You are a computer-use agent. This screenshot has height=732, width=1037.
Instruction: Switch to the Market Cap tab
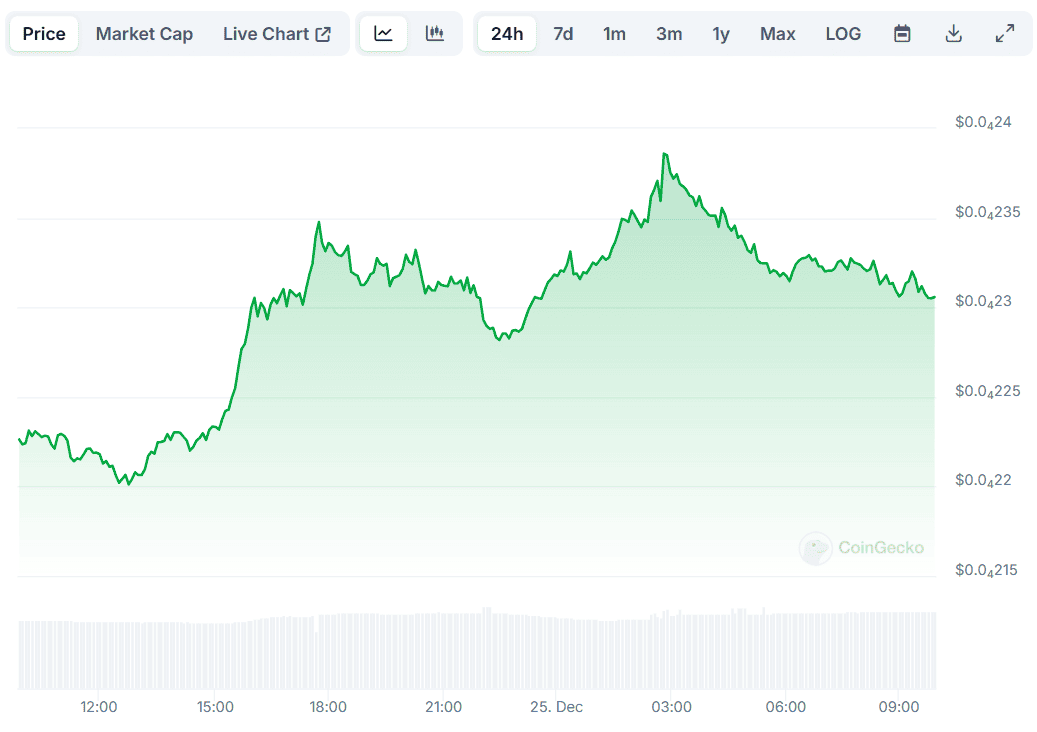(144, 34)
